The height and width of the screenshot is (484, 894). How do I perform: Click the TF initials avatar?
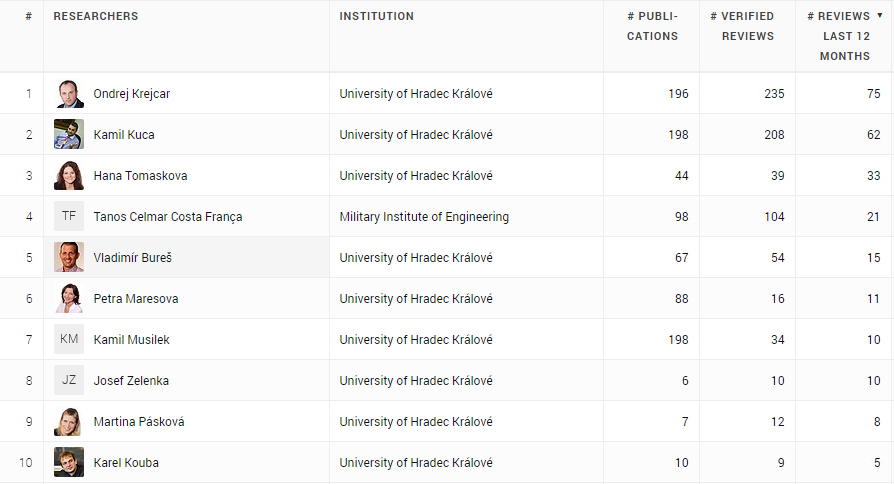(69, 216)
